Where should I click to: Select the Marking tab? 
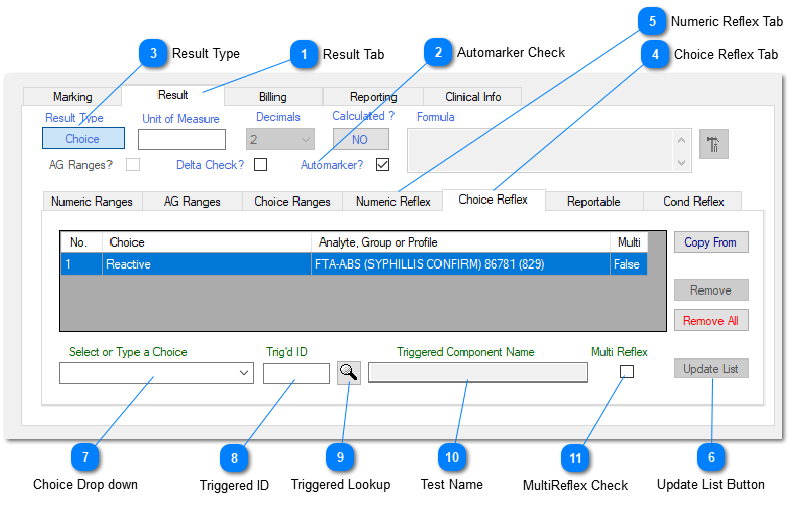point(72,97)
